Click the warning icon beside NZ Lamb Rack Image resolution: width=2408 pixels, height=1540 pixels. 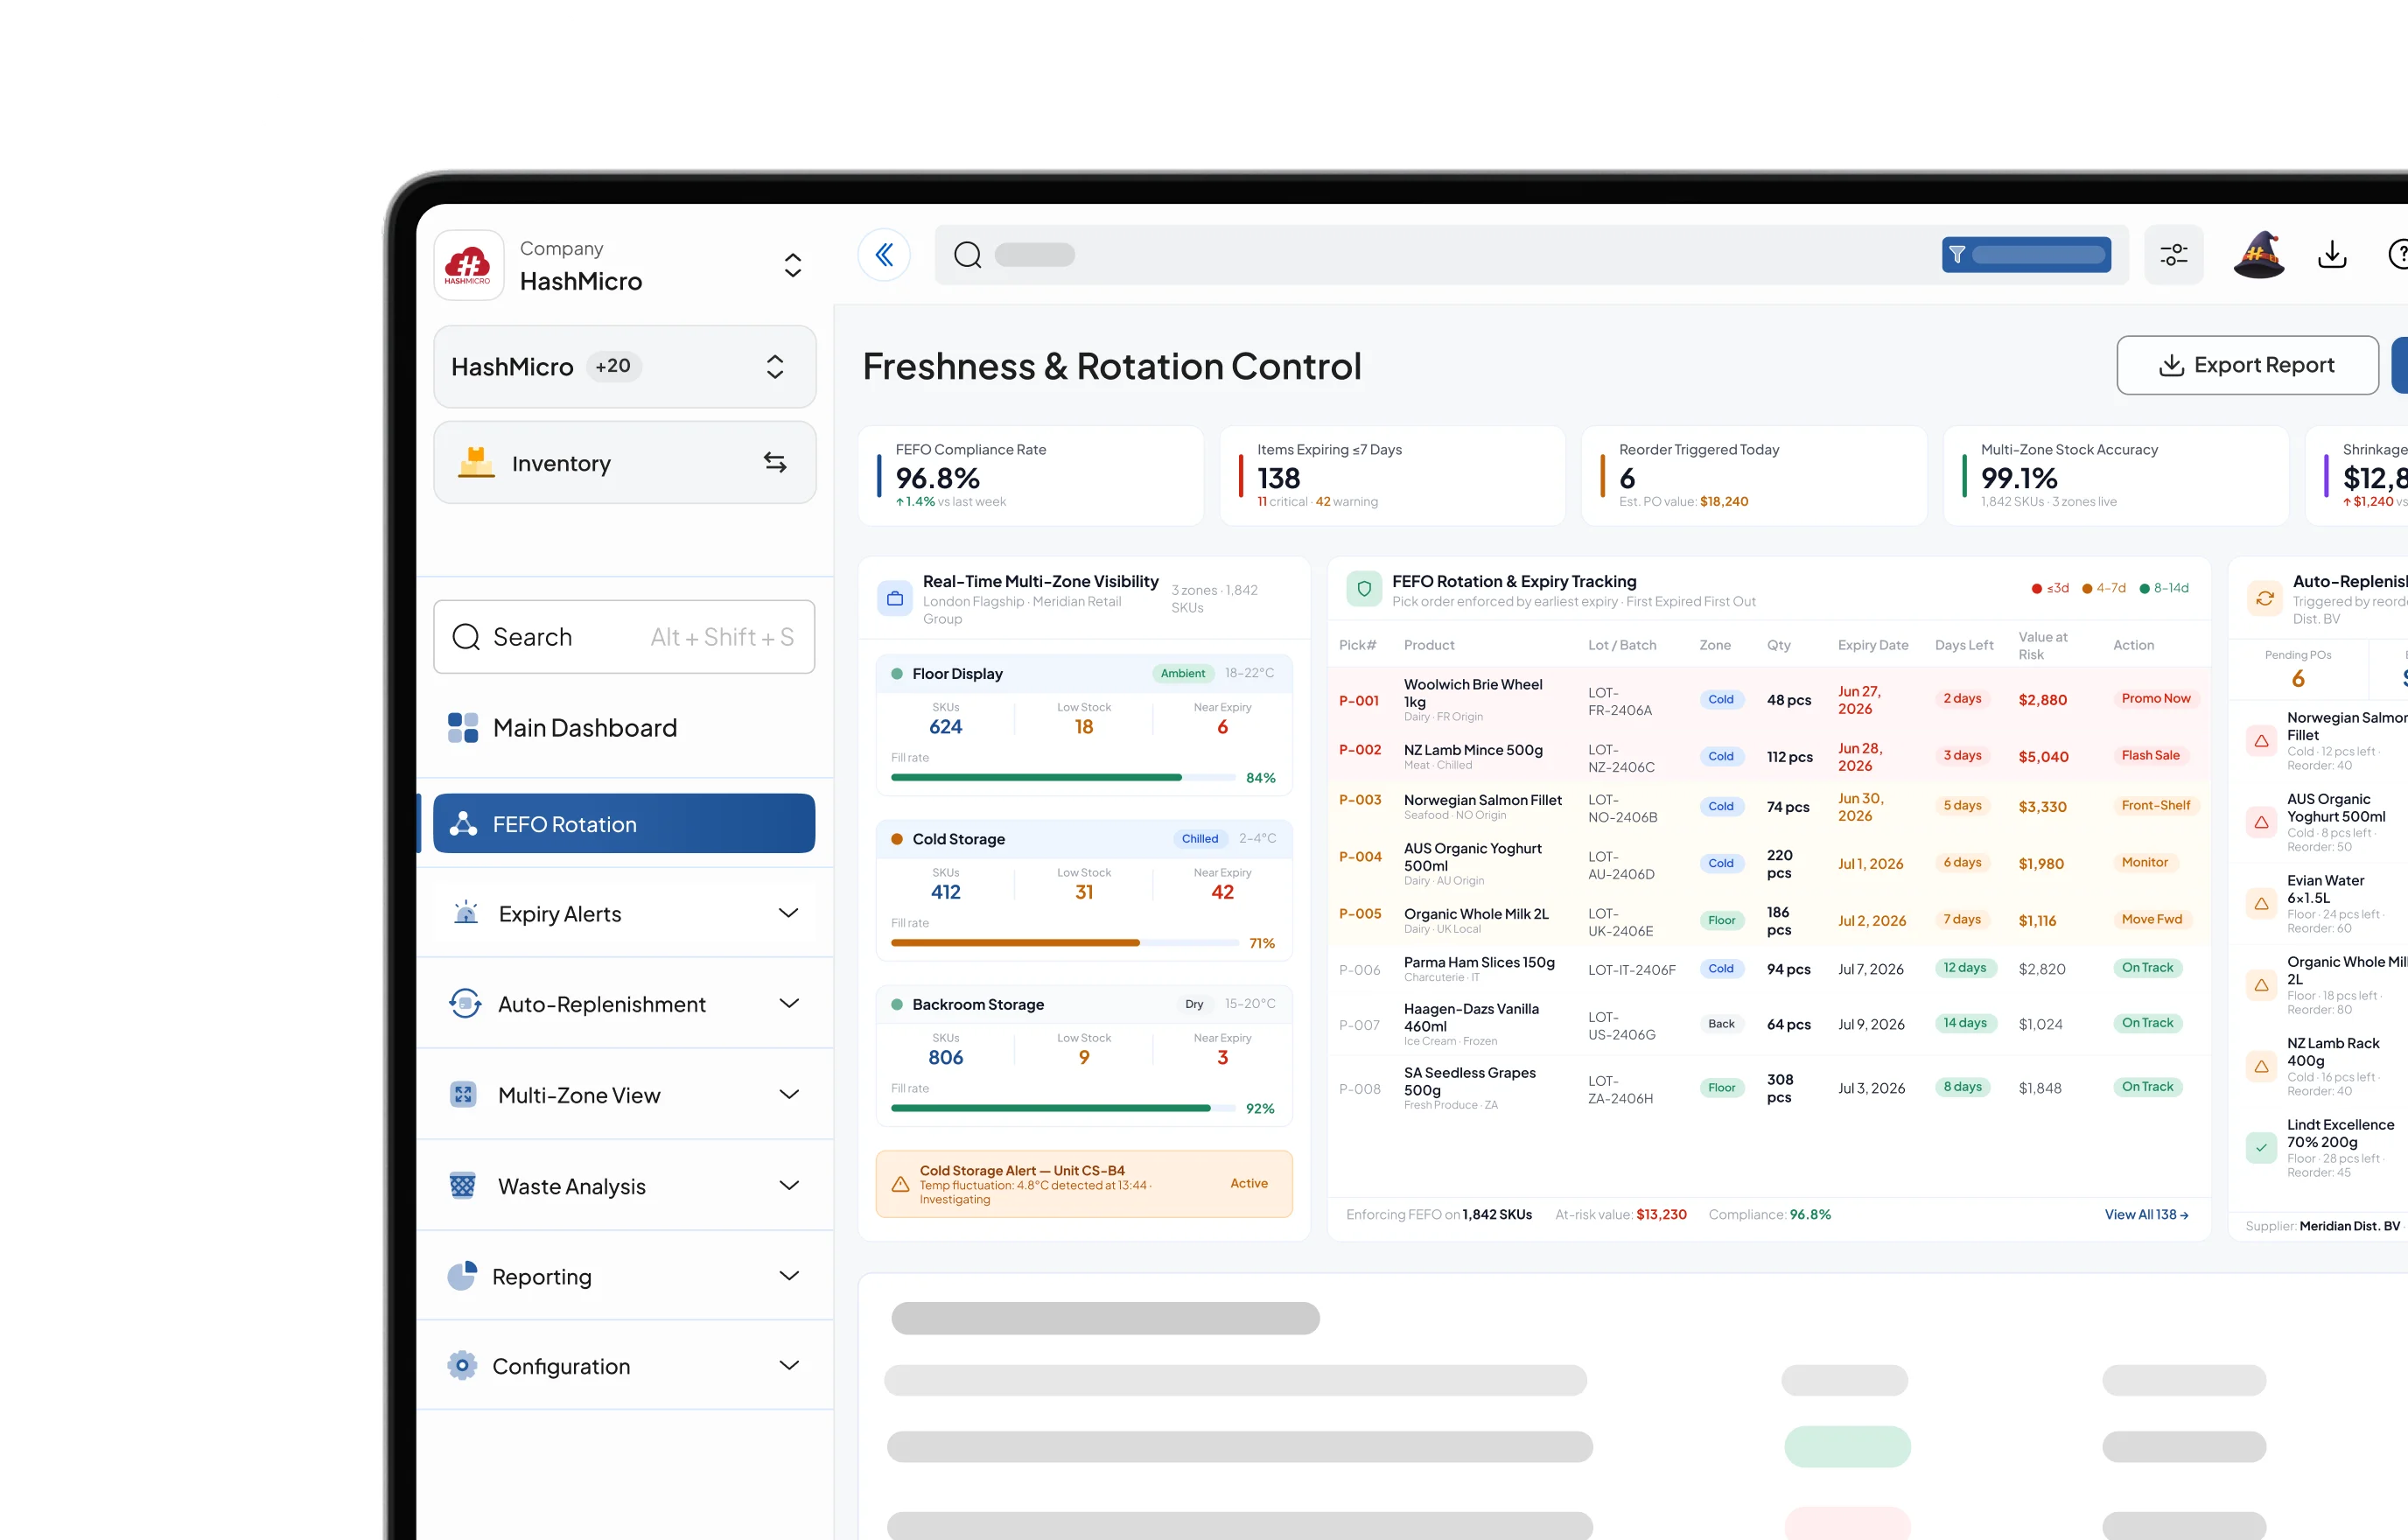tap(2261, 1067)
